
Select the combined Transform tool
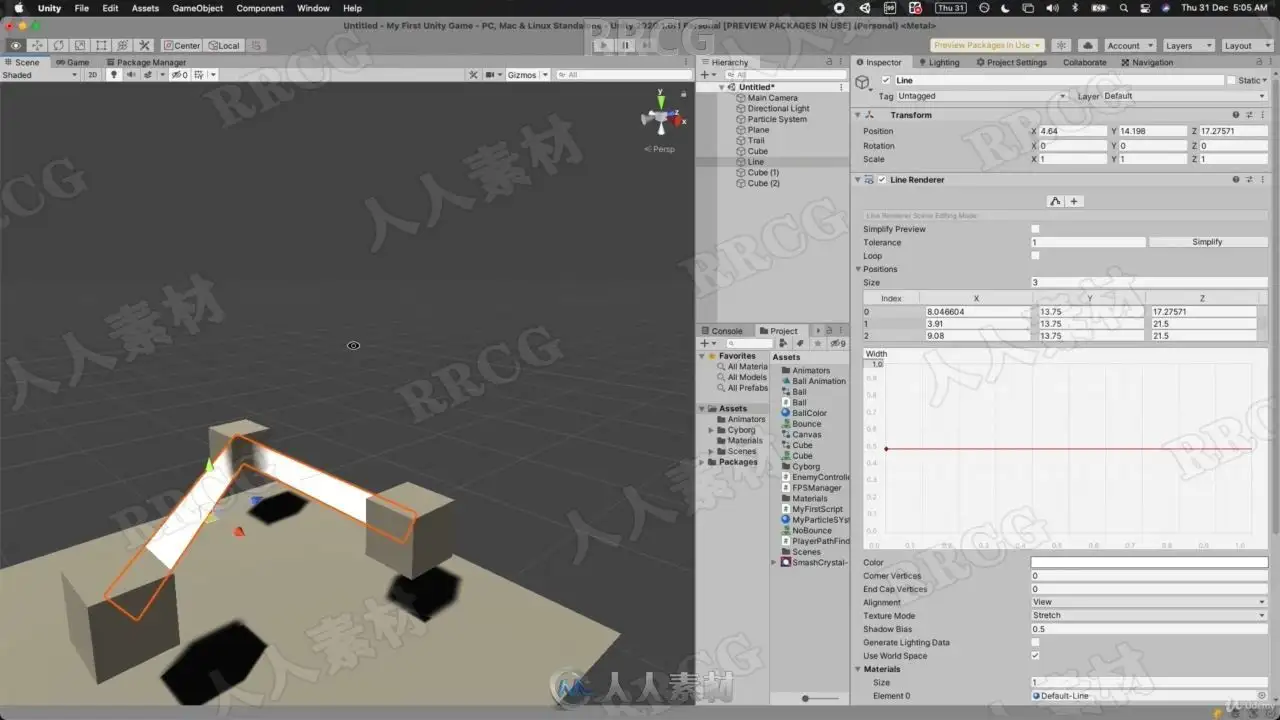122,45
